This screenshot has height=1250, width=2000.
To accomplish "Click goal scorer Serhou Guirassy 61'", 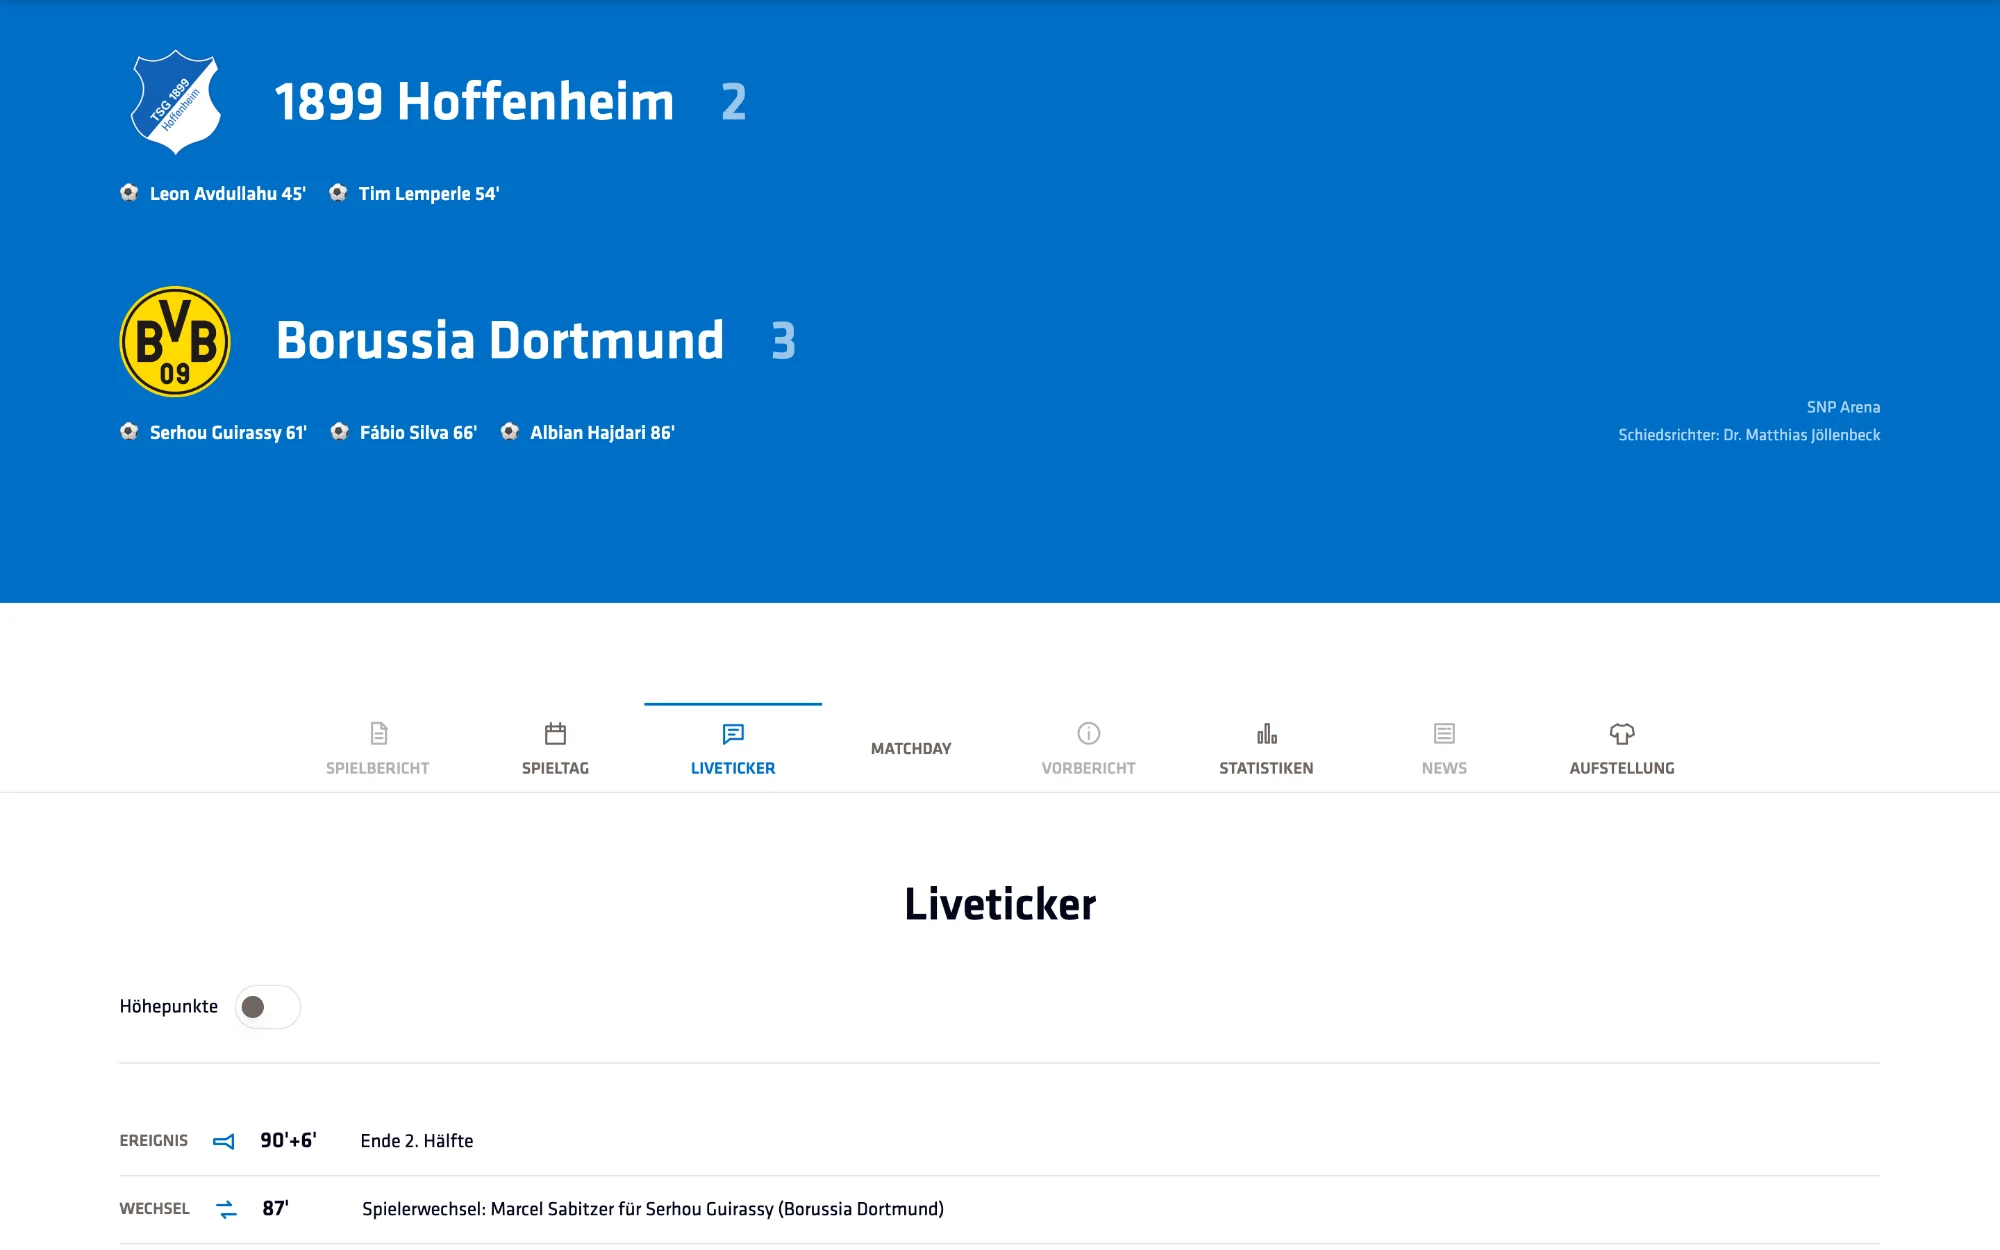I will pos(228,433).
